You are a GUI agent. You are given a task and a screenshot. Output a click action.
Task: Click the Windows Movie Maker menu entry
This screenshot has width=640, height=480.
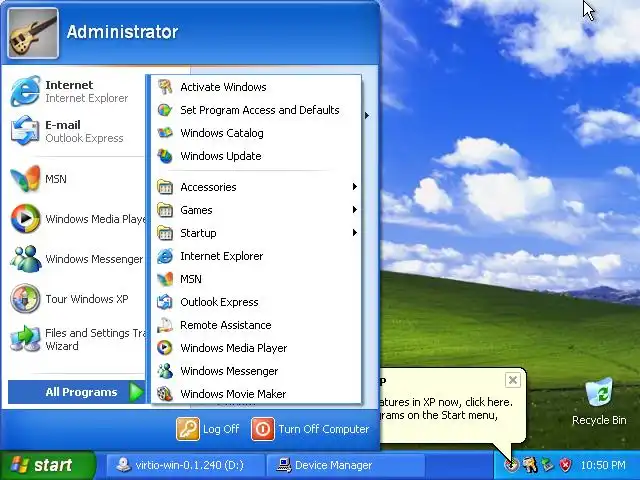point(256,394)
